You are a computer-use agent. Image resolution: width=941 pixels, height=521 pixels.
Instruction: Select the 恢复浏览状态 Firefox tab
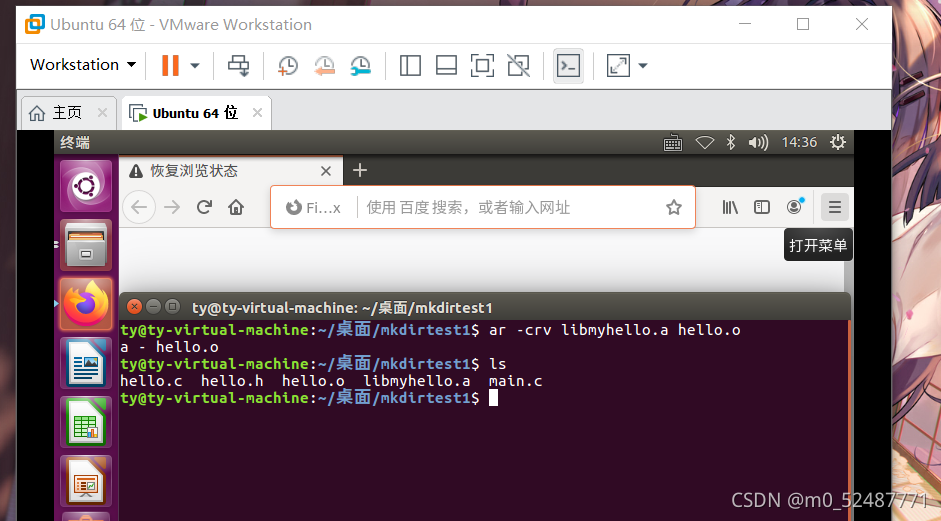(x=231, y=171)
